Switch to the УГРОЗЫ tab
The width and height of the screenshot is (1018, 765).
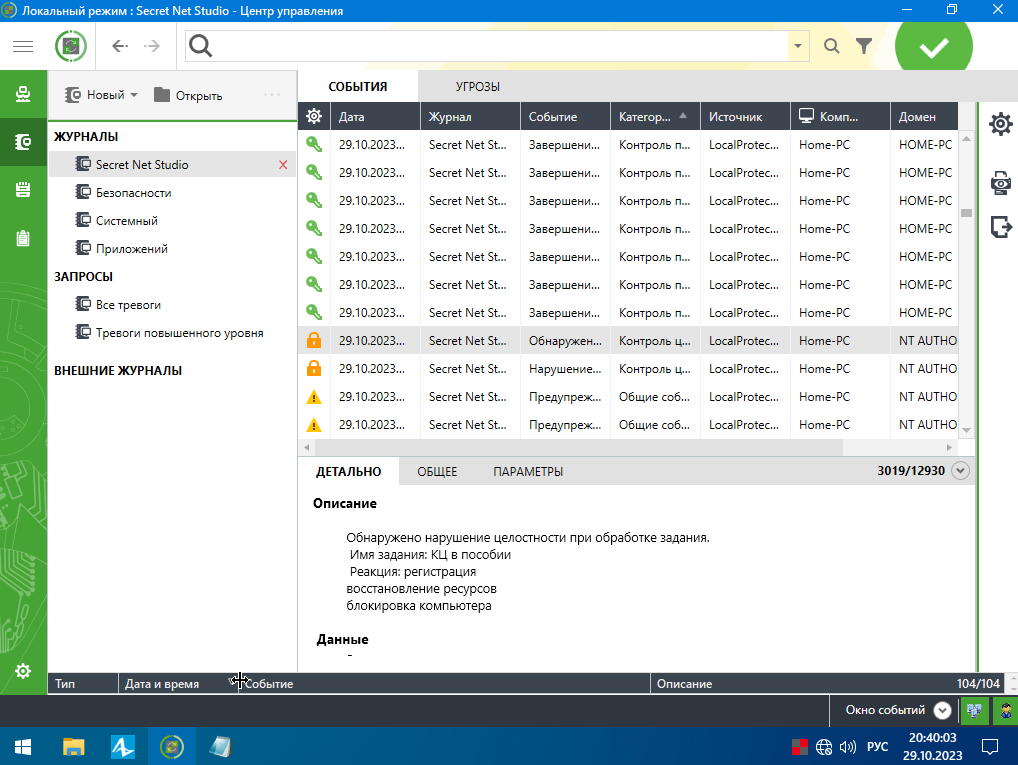click(x=478, y=86)
